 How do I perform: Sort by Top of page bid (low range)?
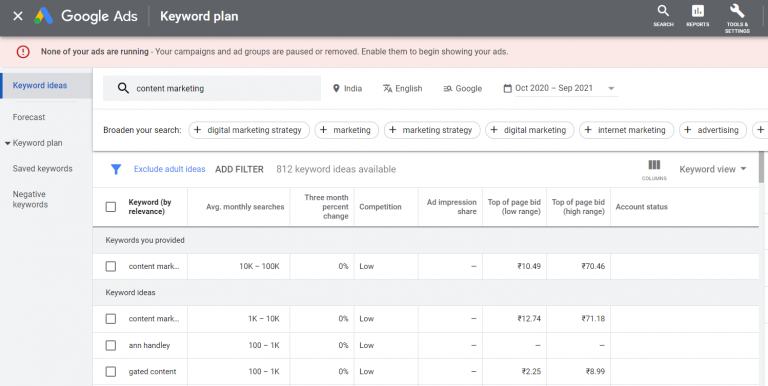(x=514, y=207)
